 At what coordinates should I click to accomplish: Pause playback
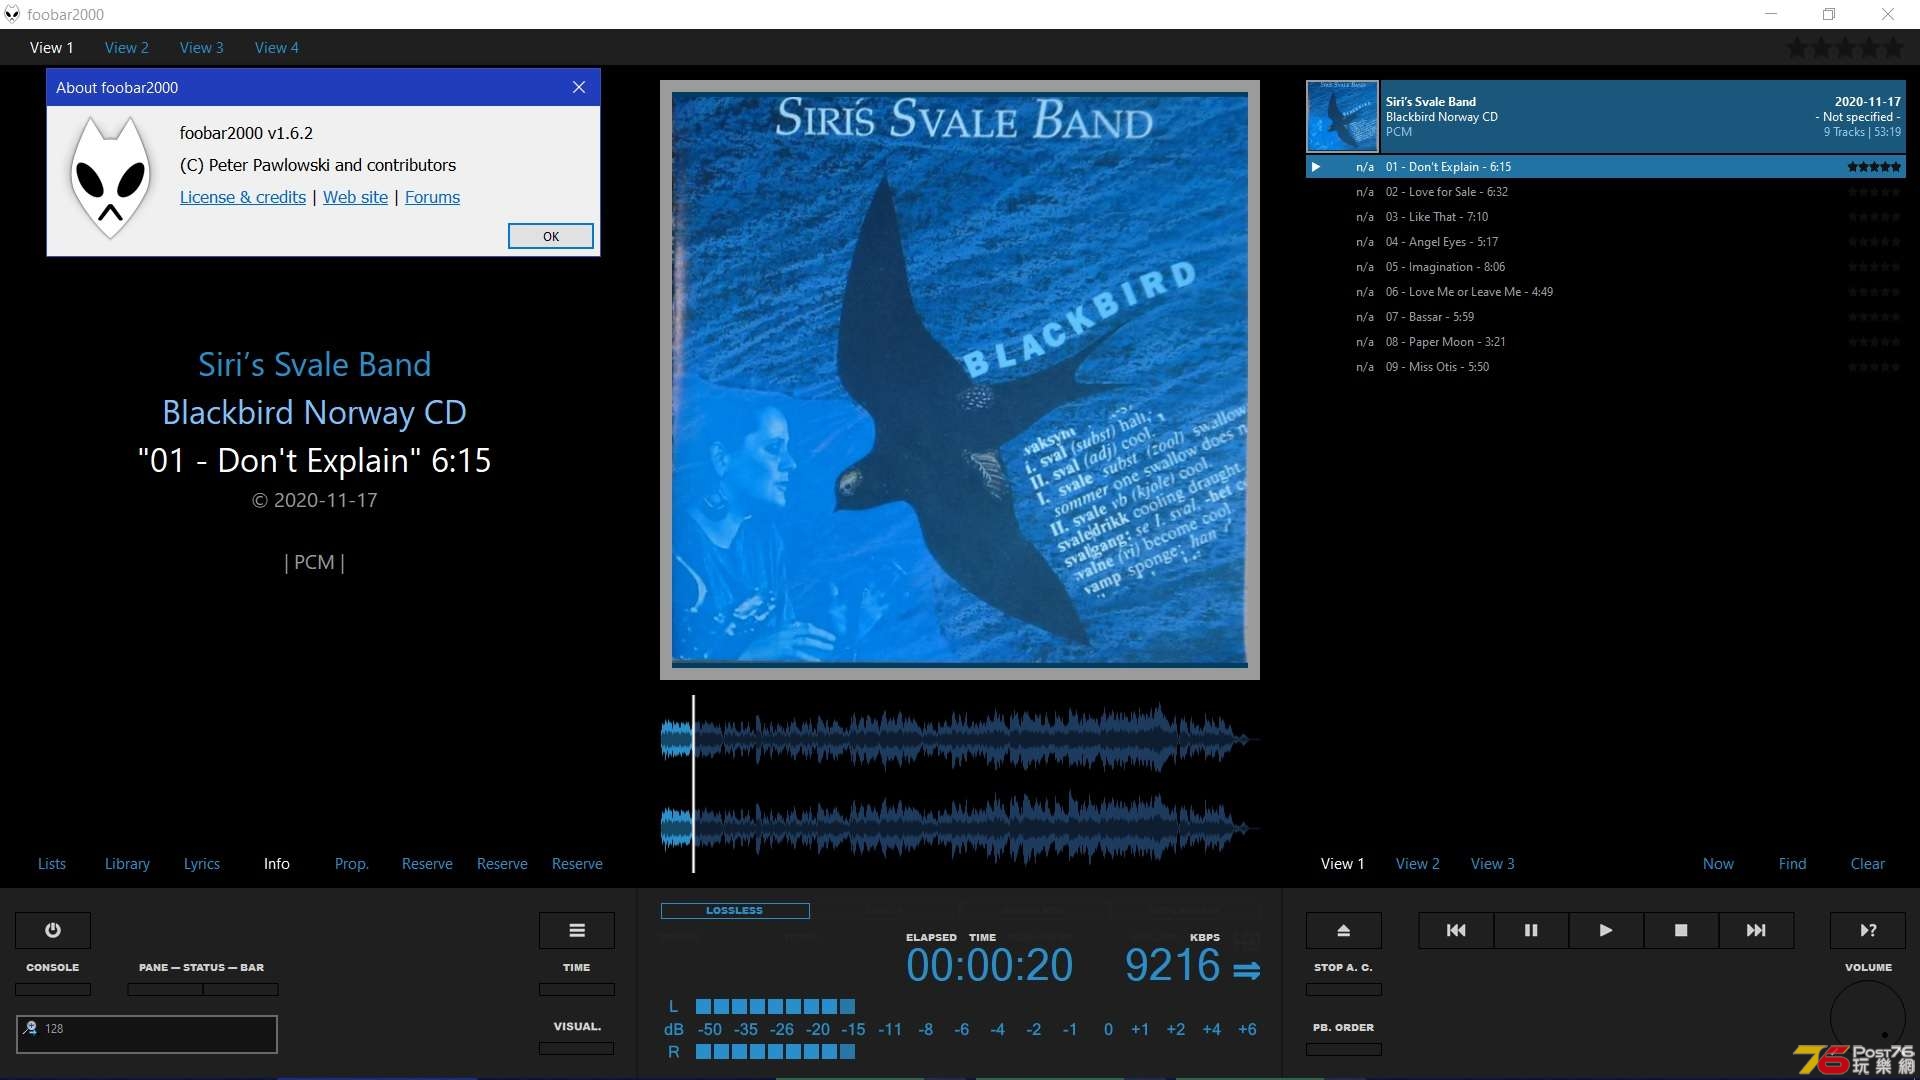click(x=1531, y=930)
